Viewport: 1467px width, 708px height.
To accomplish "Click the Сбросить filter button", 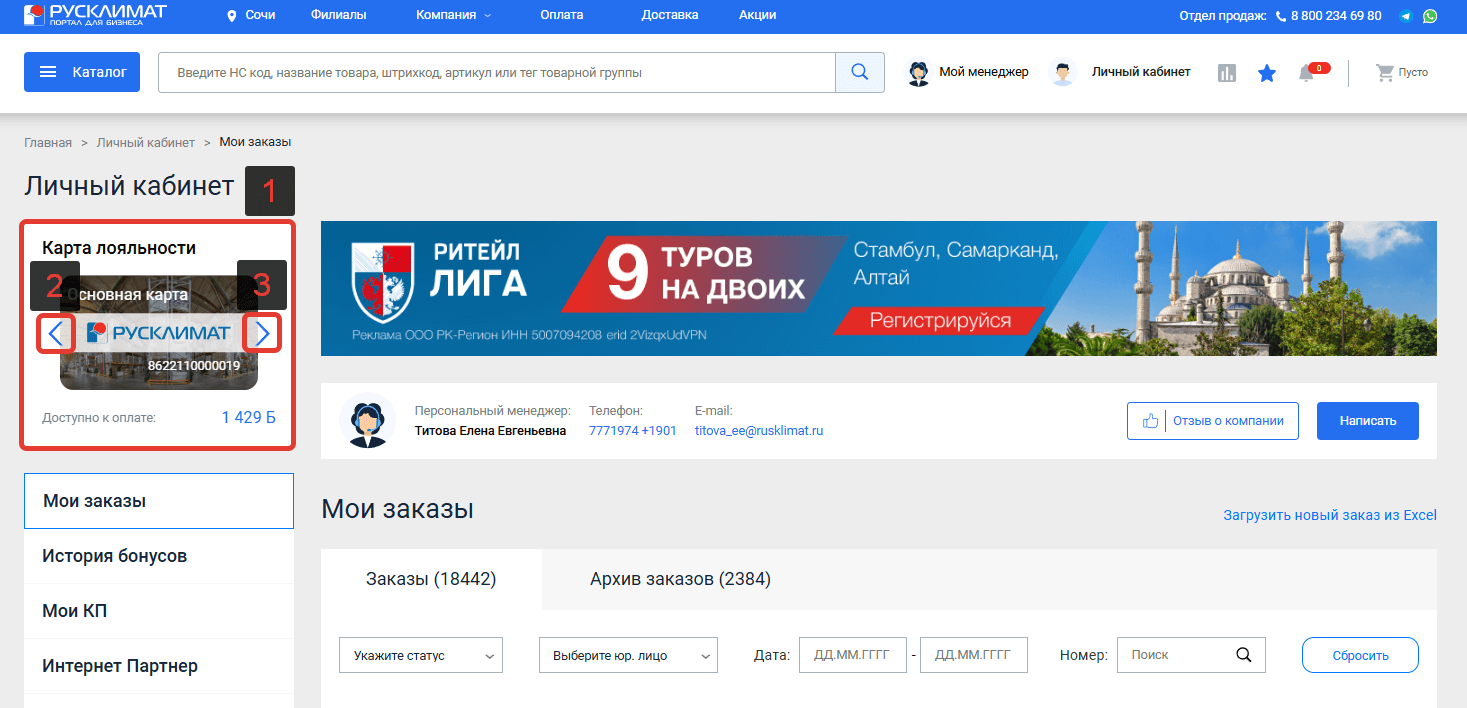I will tap(1360, 655).
